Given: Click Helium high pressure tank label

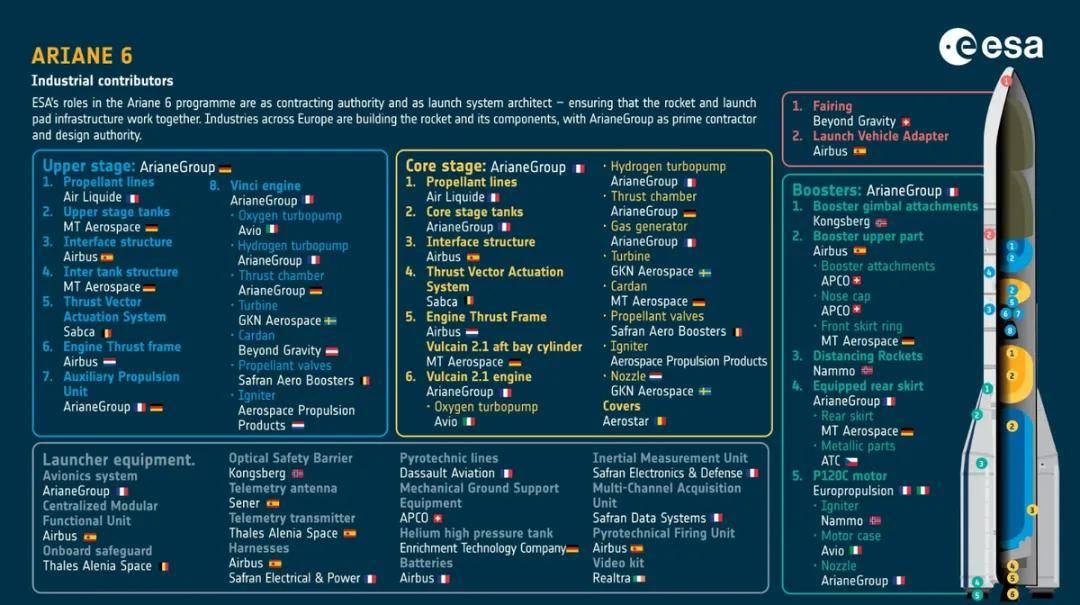Looking at the screenshot, I should [x=476, y=533].
